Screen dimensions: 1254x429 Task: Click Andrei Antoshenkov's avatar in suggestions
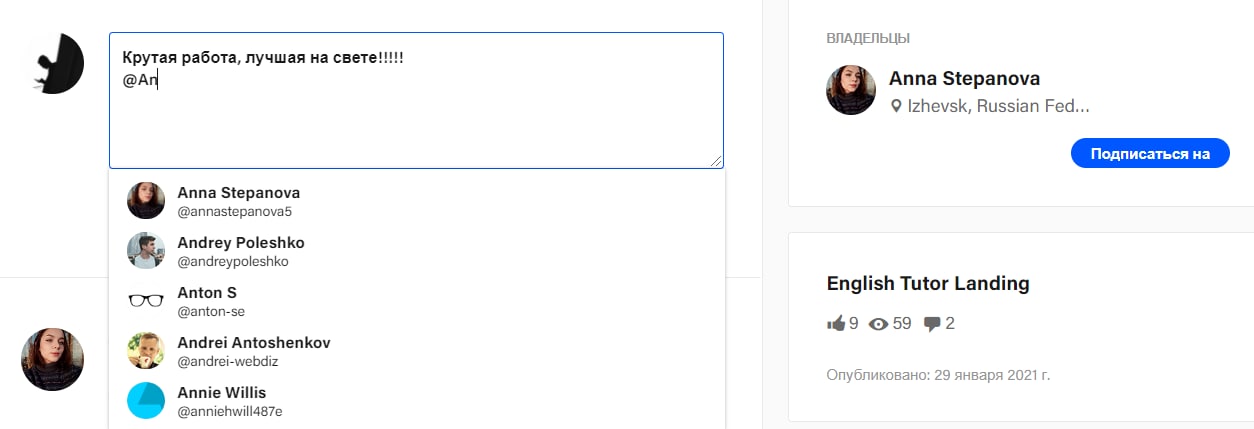tap(146, 351)
